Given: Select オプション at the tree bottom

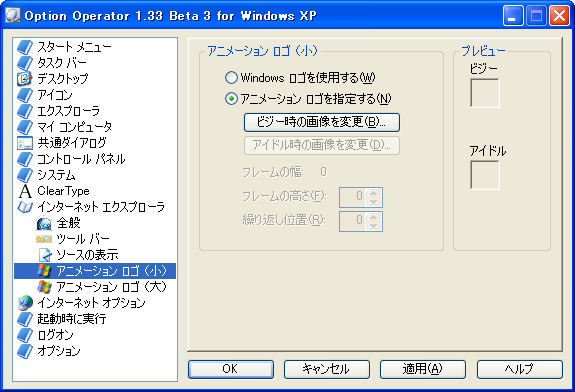Looking at the screenshot, I should pyautogui.click(x=59, y=351).
